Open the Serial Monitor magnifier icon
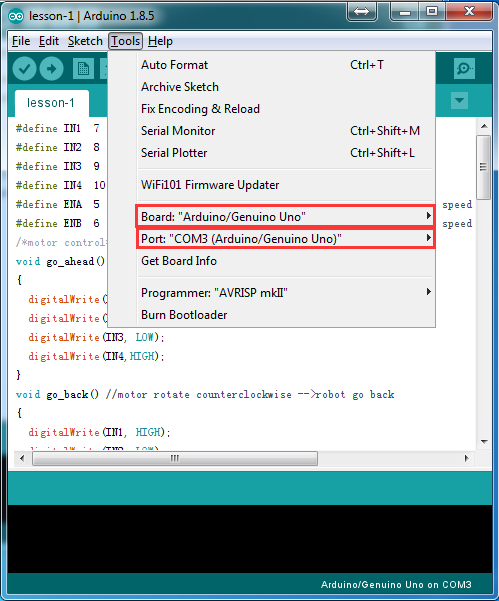499x601 pixels. pyautogui.click(x=464, y=69)
